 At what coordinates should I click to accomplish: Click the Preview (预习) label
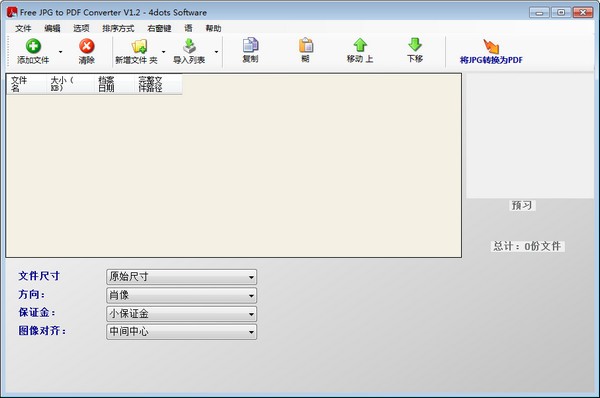522,206
